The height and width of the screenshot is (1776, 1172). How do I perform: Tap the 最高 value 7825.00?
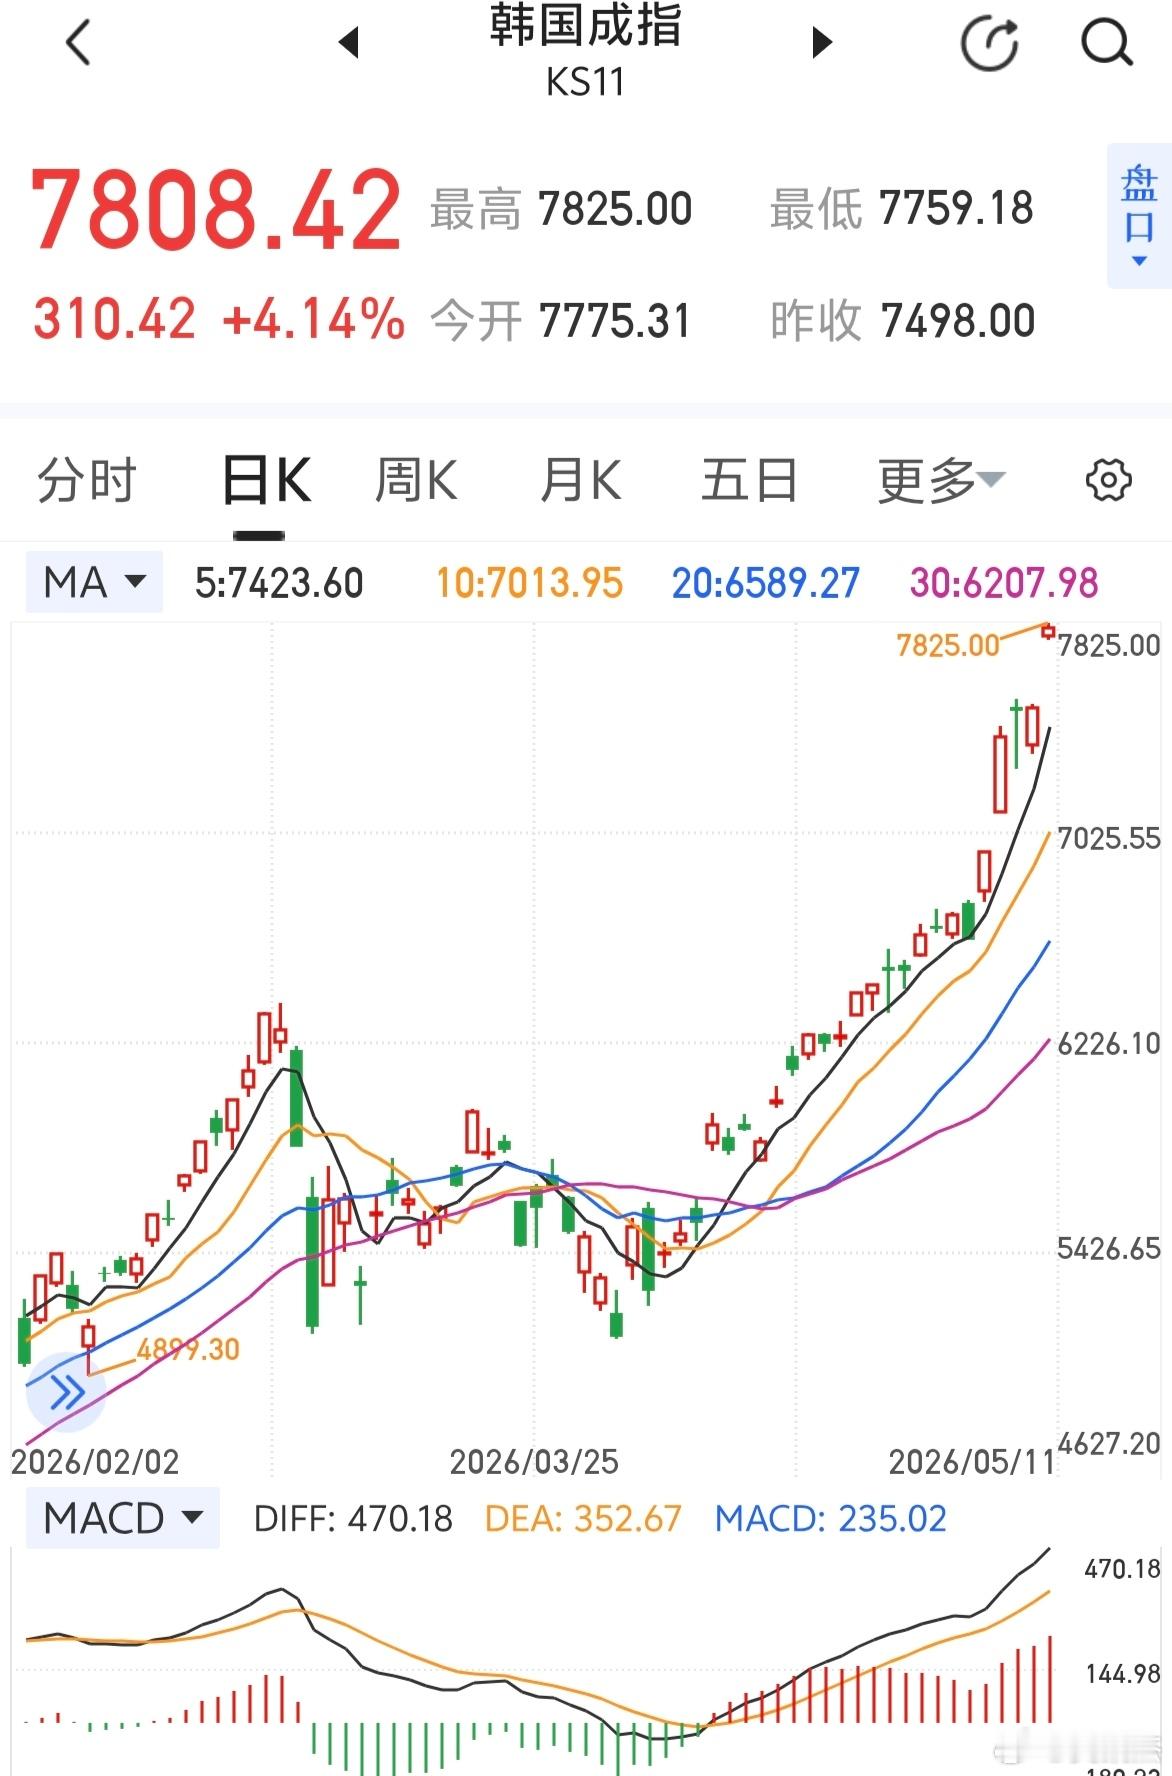[615, 210]
